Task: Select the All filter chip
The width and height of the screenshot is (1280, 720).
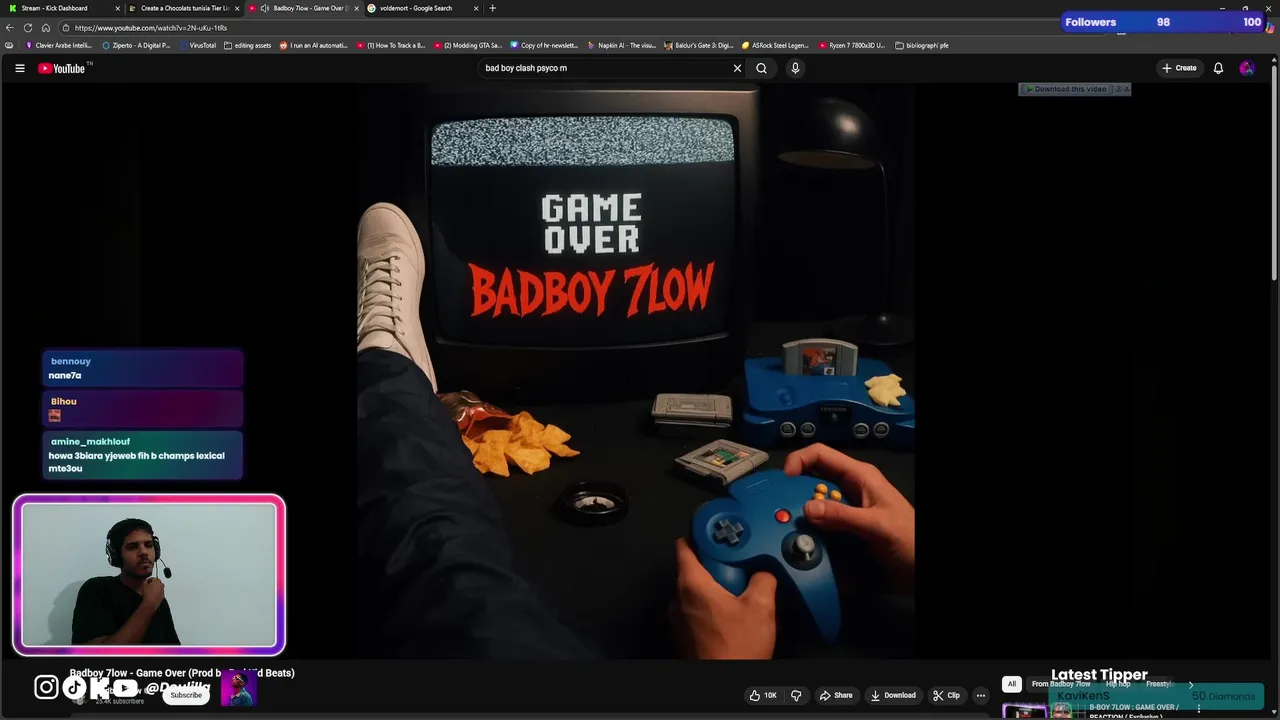Action: (x=1012, y=684)
